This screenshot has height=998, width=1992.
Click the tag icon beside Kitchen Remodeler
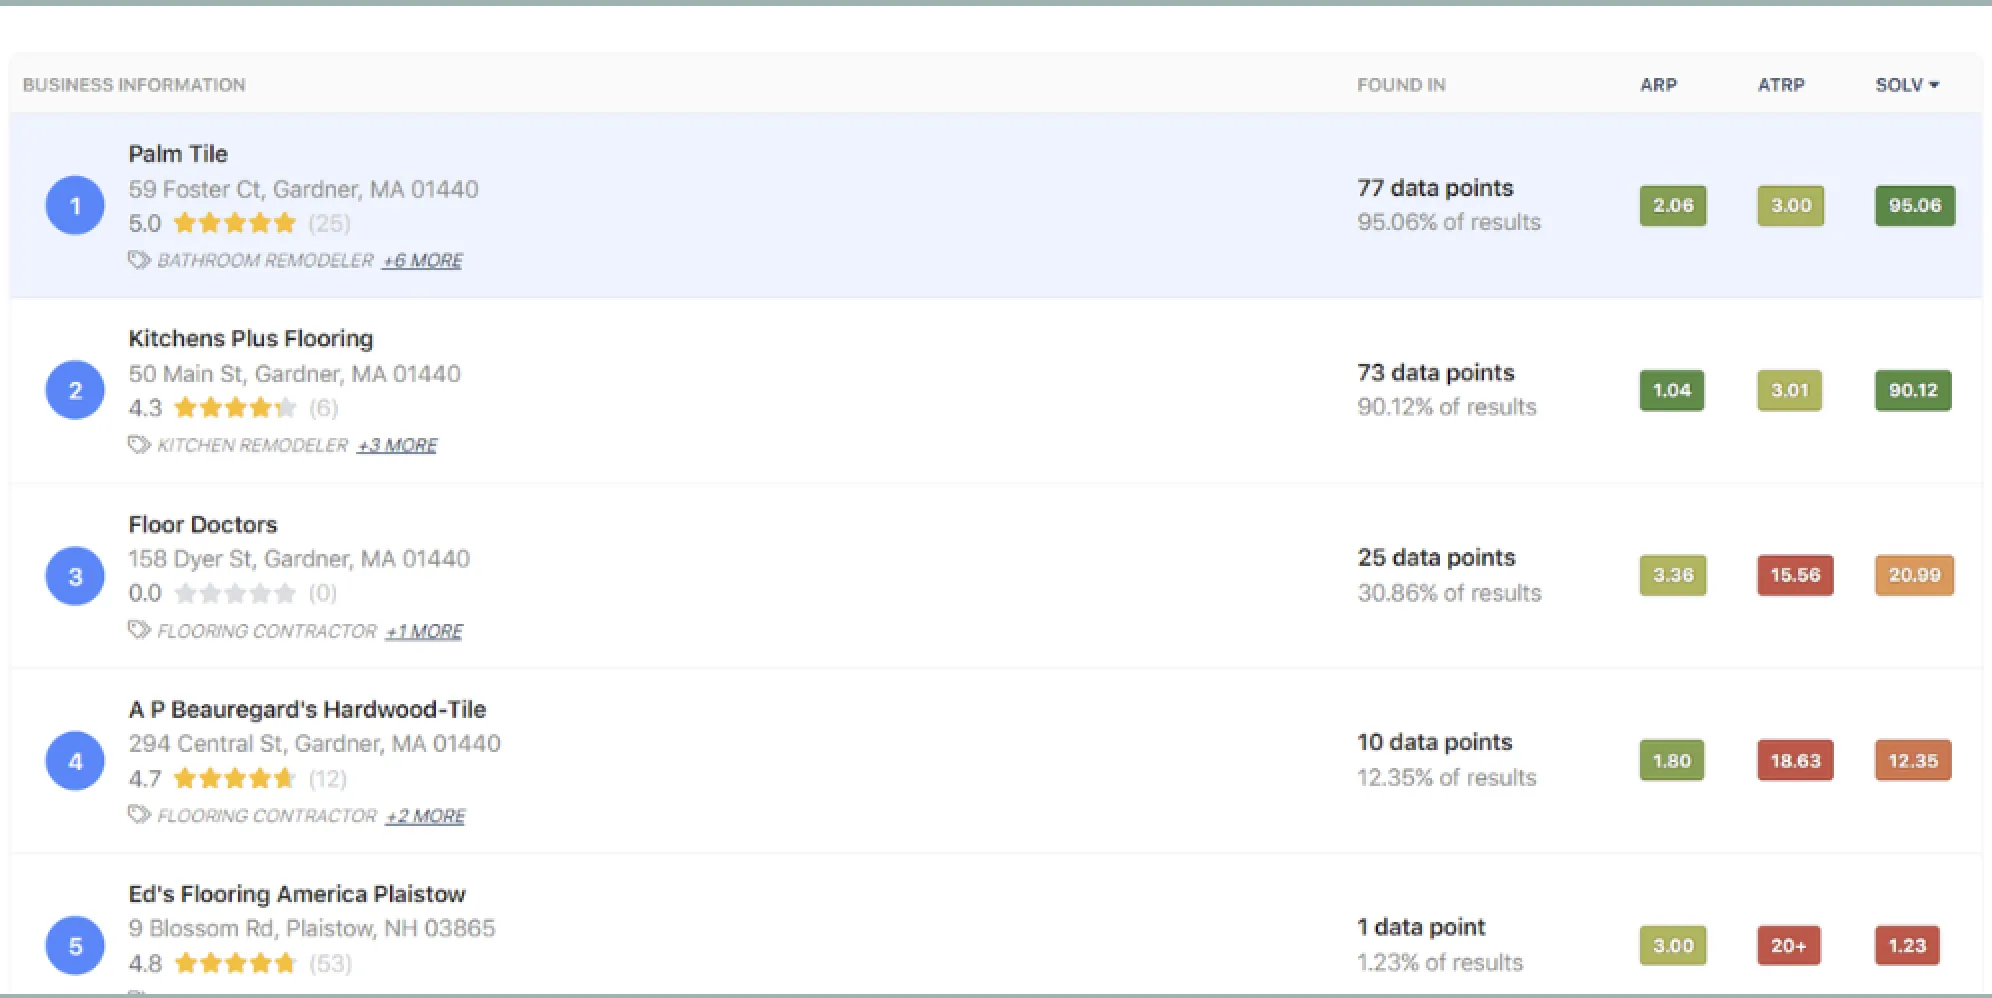click(139, 445)
